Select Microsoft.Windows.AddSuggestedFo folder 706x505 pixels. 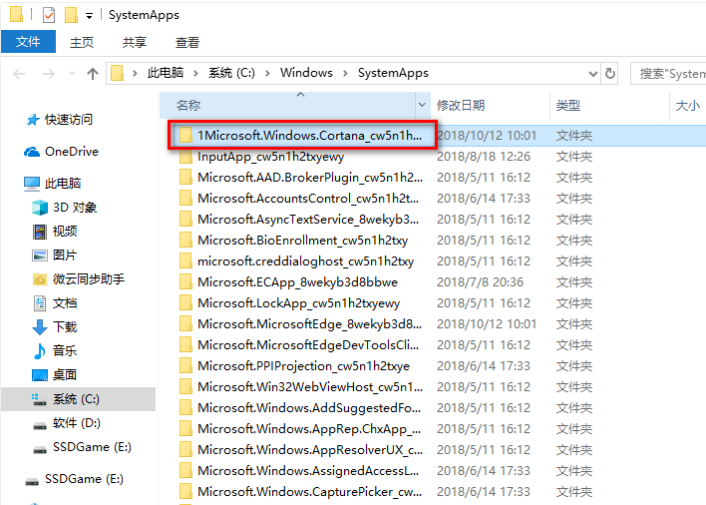pyautogui.click(x=300, y=408)
